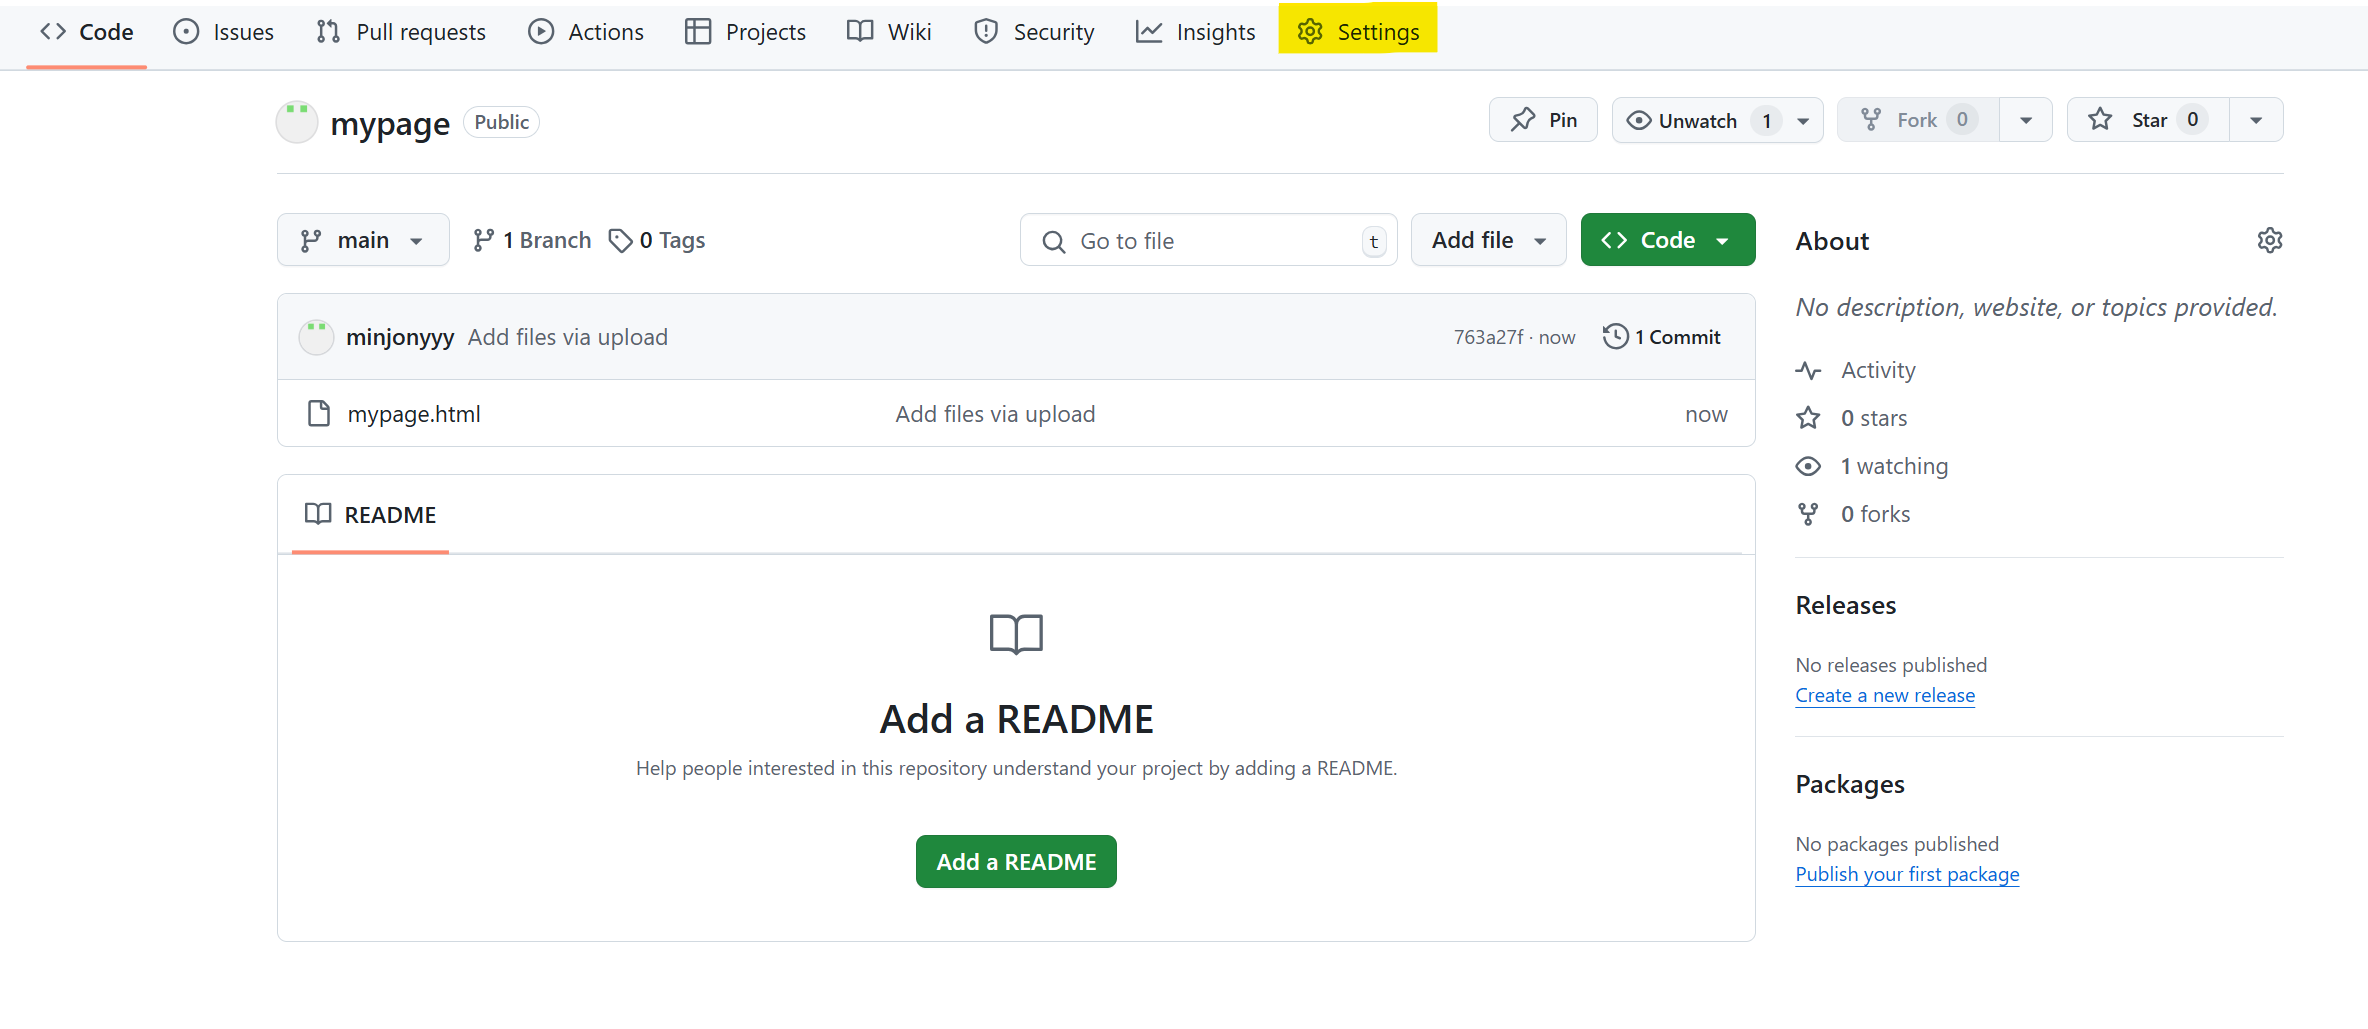Image resolution: width=2368 pixels, height=1029 pixels.
Task: Star the mypage repository
Action: pos(2148,120)
